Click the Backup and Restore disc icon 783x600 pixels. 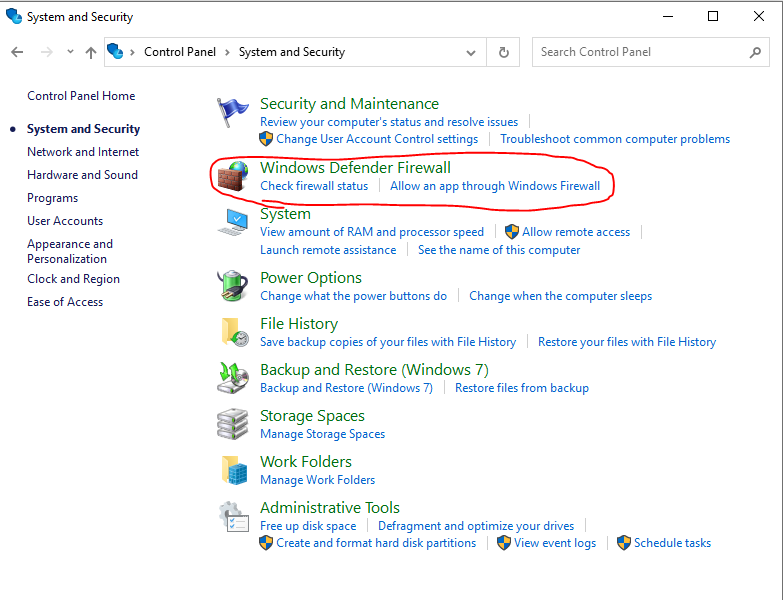[x=233, y=378]
